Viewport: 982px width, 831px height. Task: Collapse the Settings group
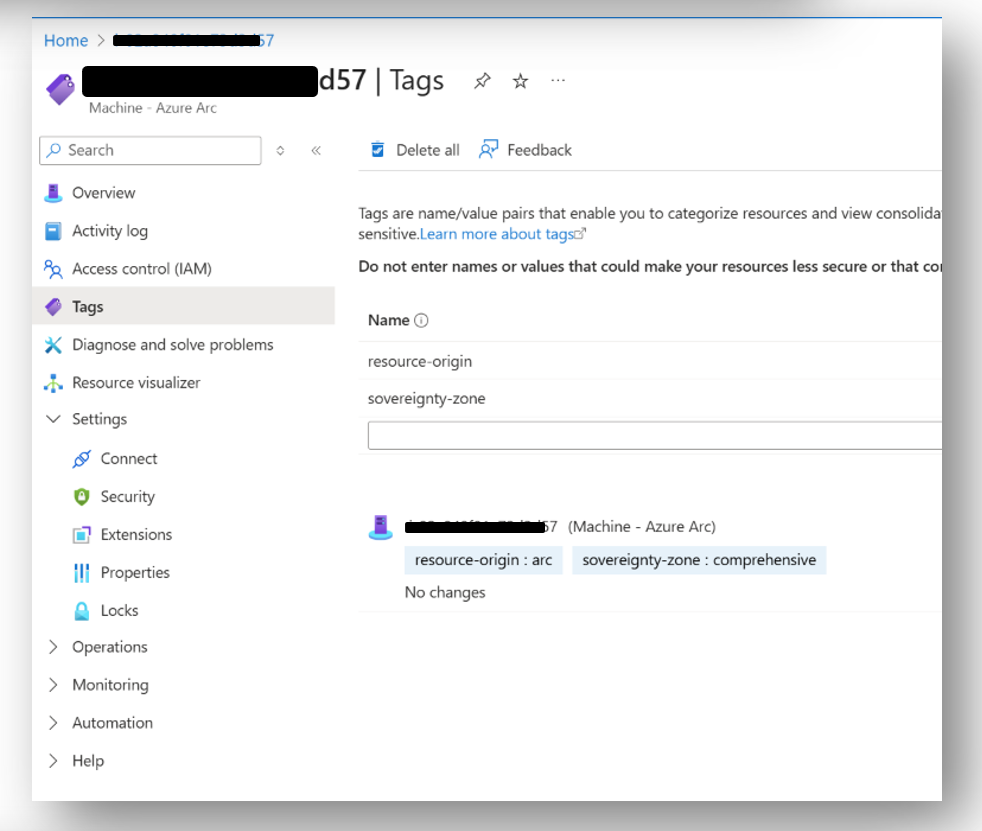tap(54, 419)
